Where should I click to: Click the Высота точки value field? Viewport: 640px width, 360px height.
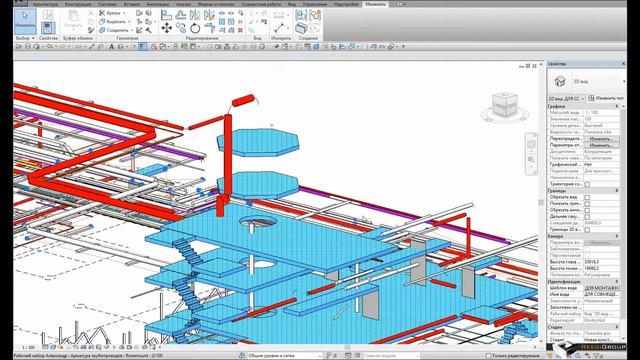click(601, 269)
